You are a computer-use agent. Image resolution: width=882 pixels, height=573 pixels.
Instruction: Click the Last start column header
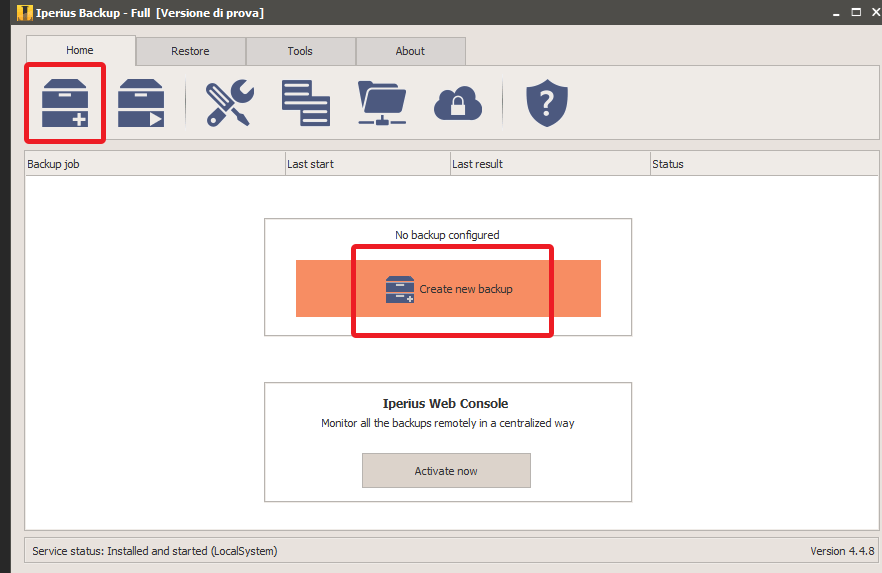(x=368, y=164)
